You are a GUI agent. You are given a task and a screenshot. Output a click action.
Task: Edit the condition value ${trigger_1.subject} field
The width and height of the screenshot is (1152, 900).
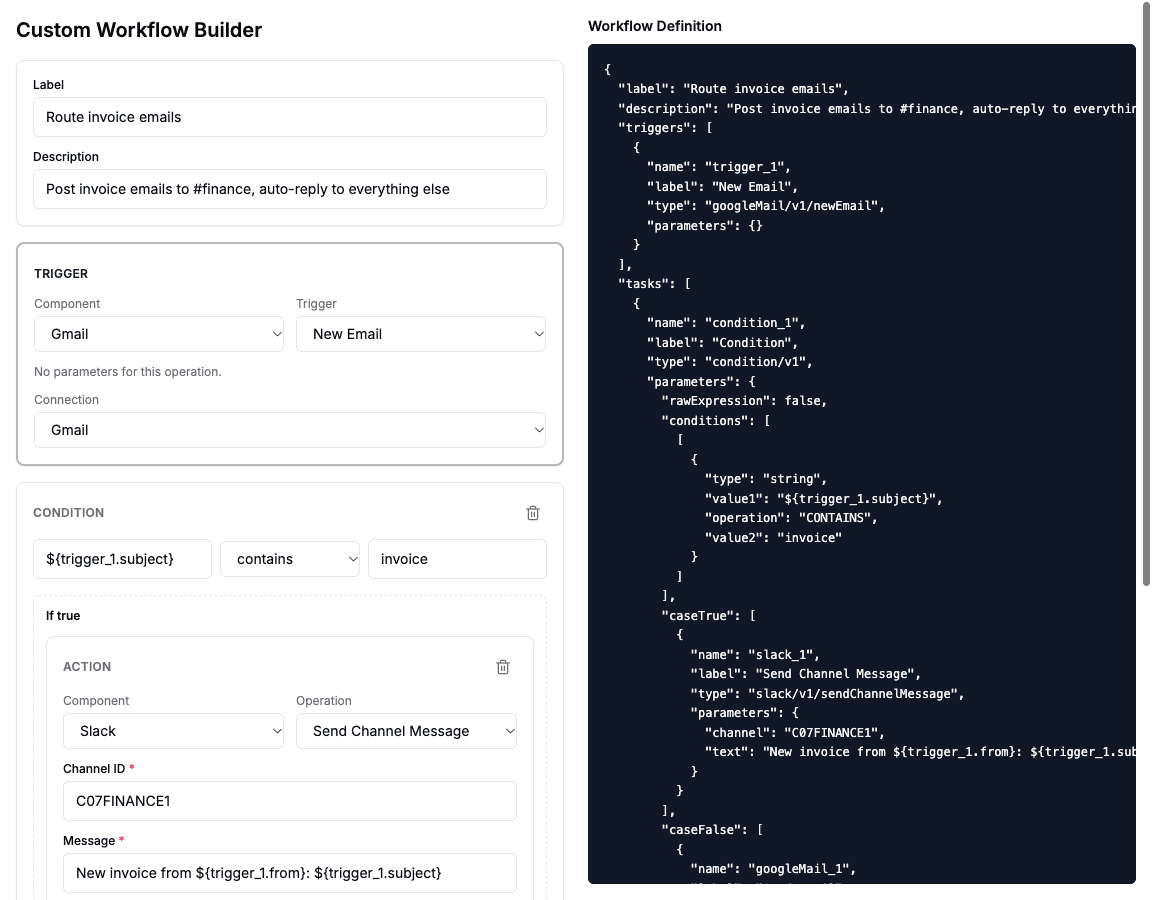(122, 559)
